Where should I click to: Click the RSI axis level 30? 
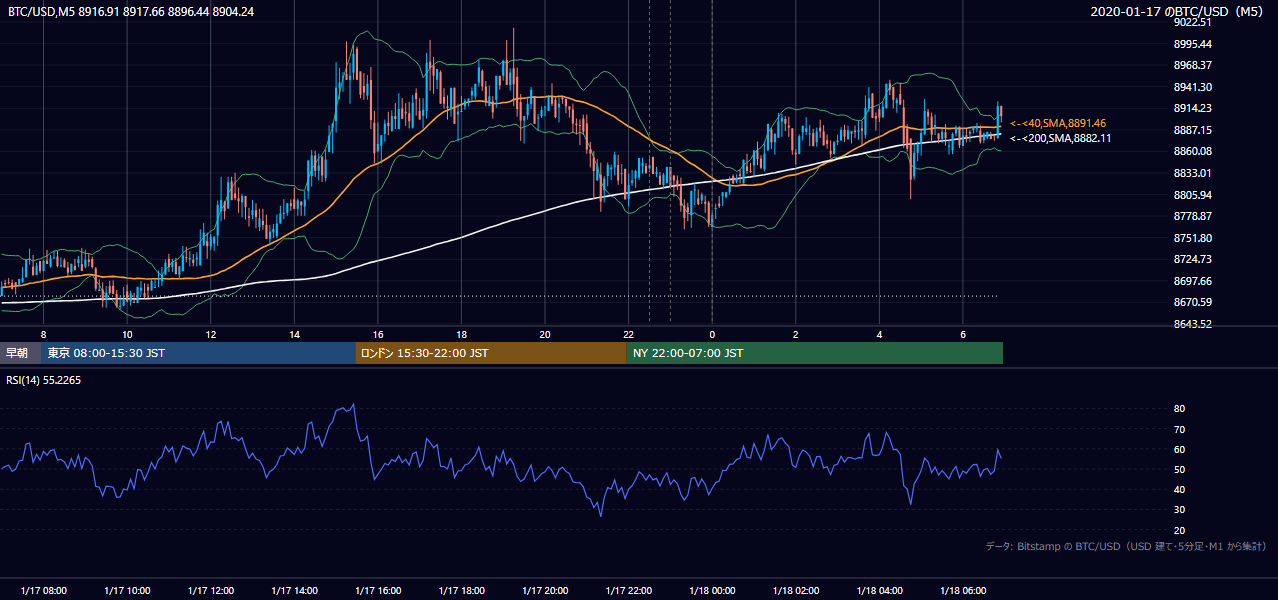tap(1180, 510)
